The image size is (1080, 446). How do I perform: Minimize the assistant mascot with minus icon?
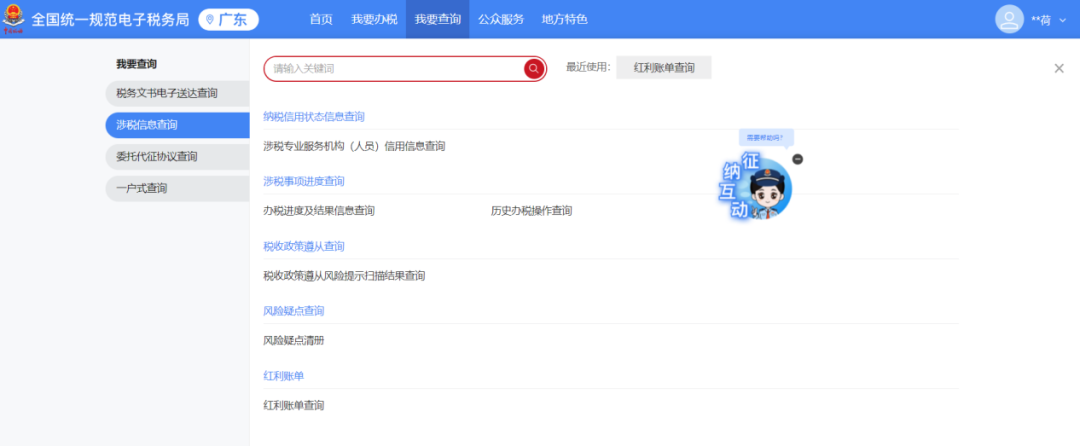797,159
